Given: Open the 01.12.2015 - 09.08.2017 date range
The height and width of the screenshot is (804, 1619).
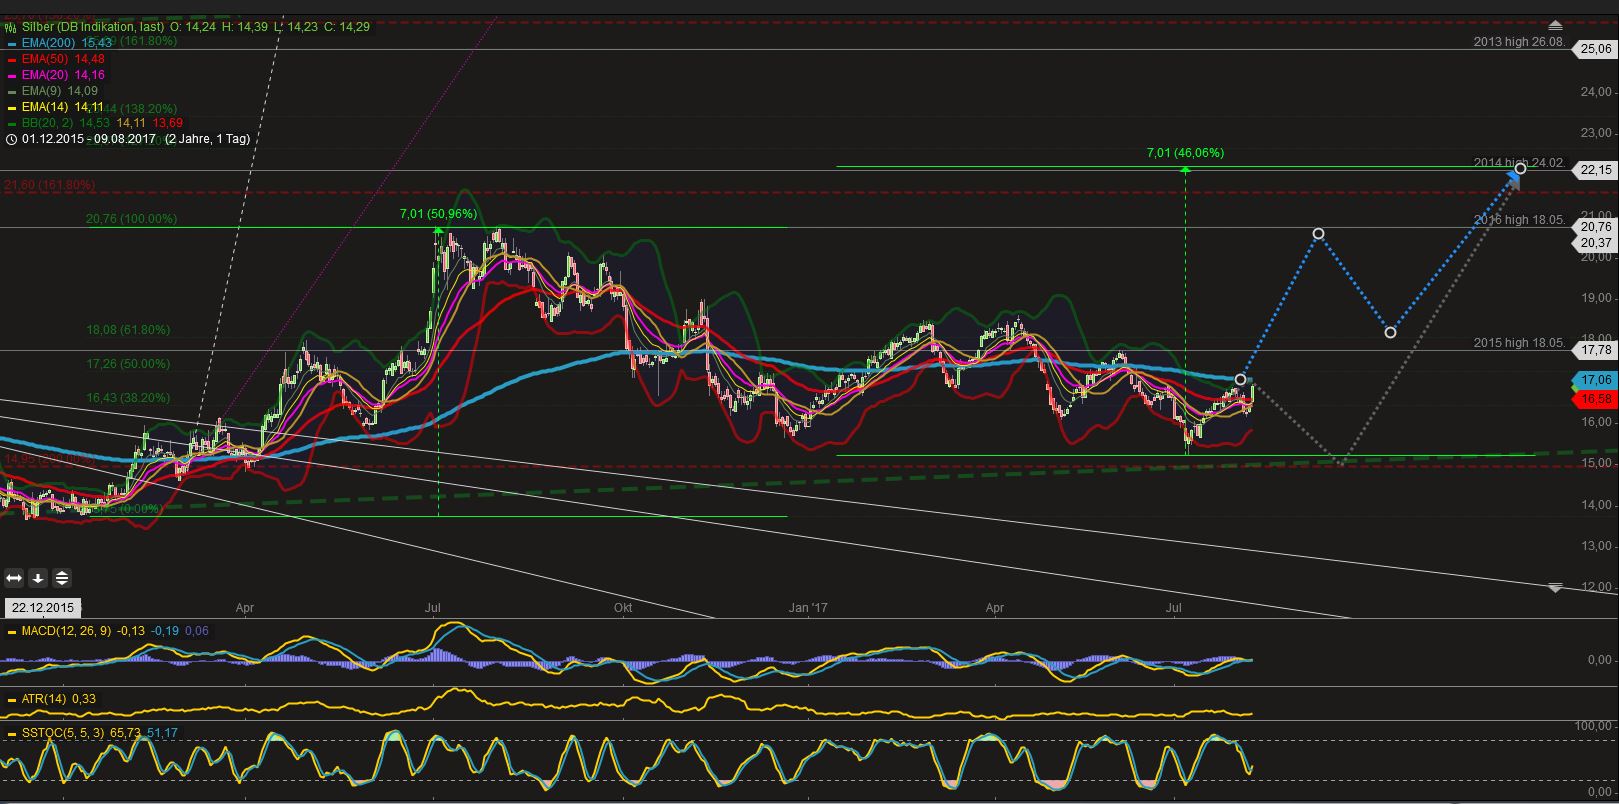Looking at the screenshot, I should (89, 139).
